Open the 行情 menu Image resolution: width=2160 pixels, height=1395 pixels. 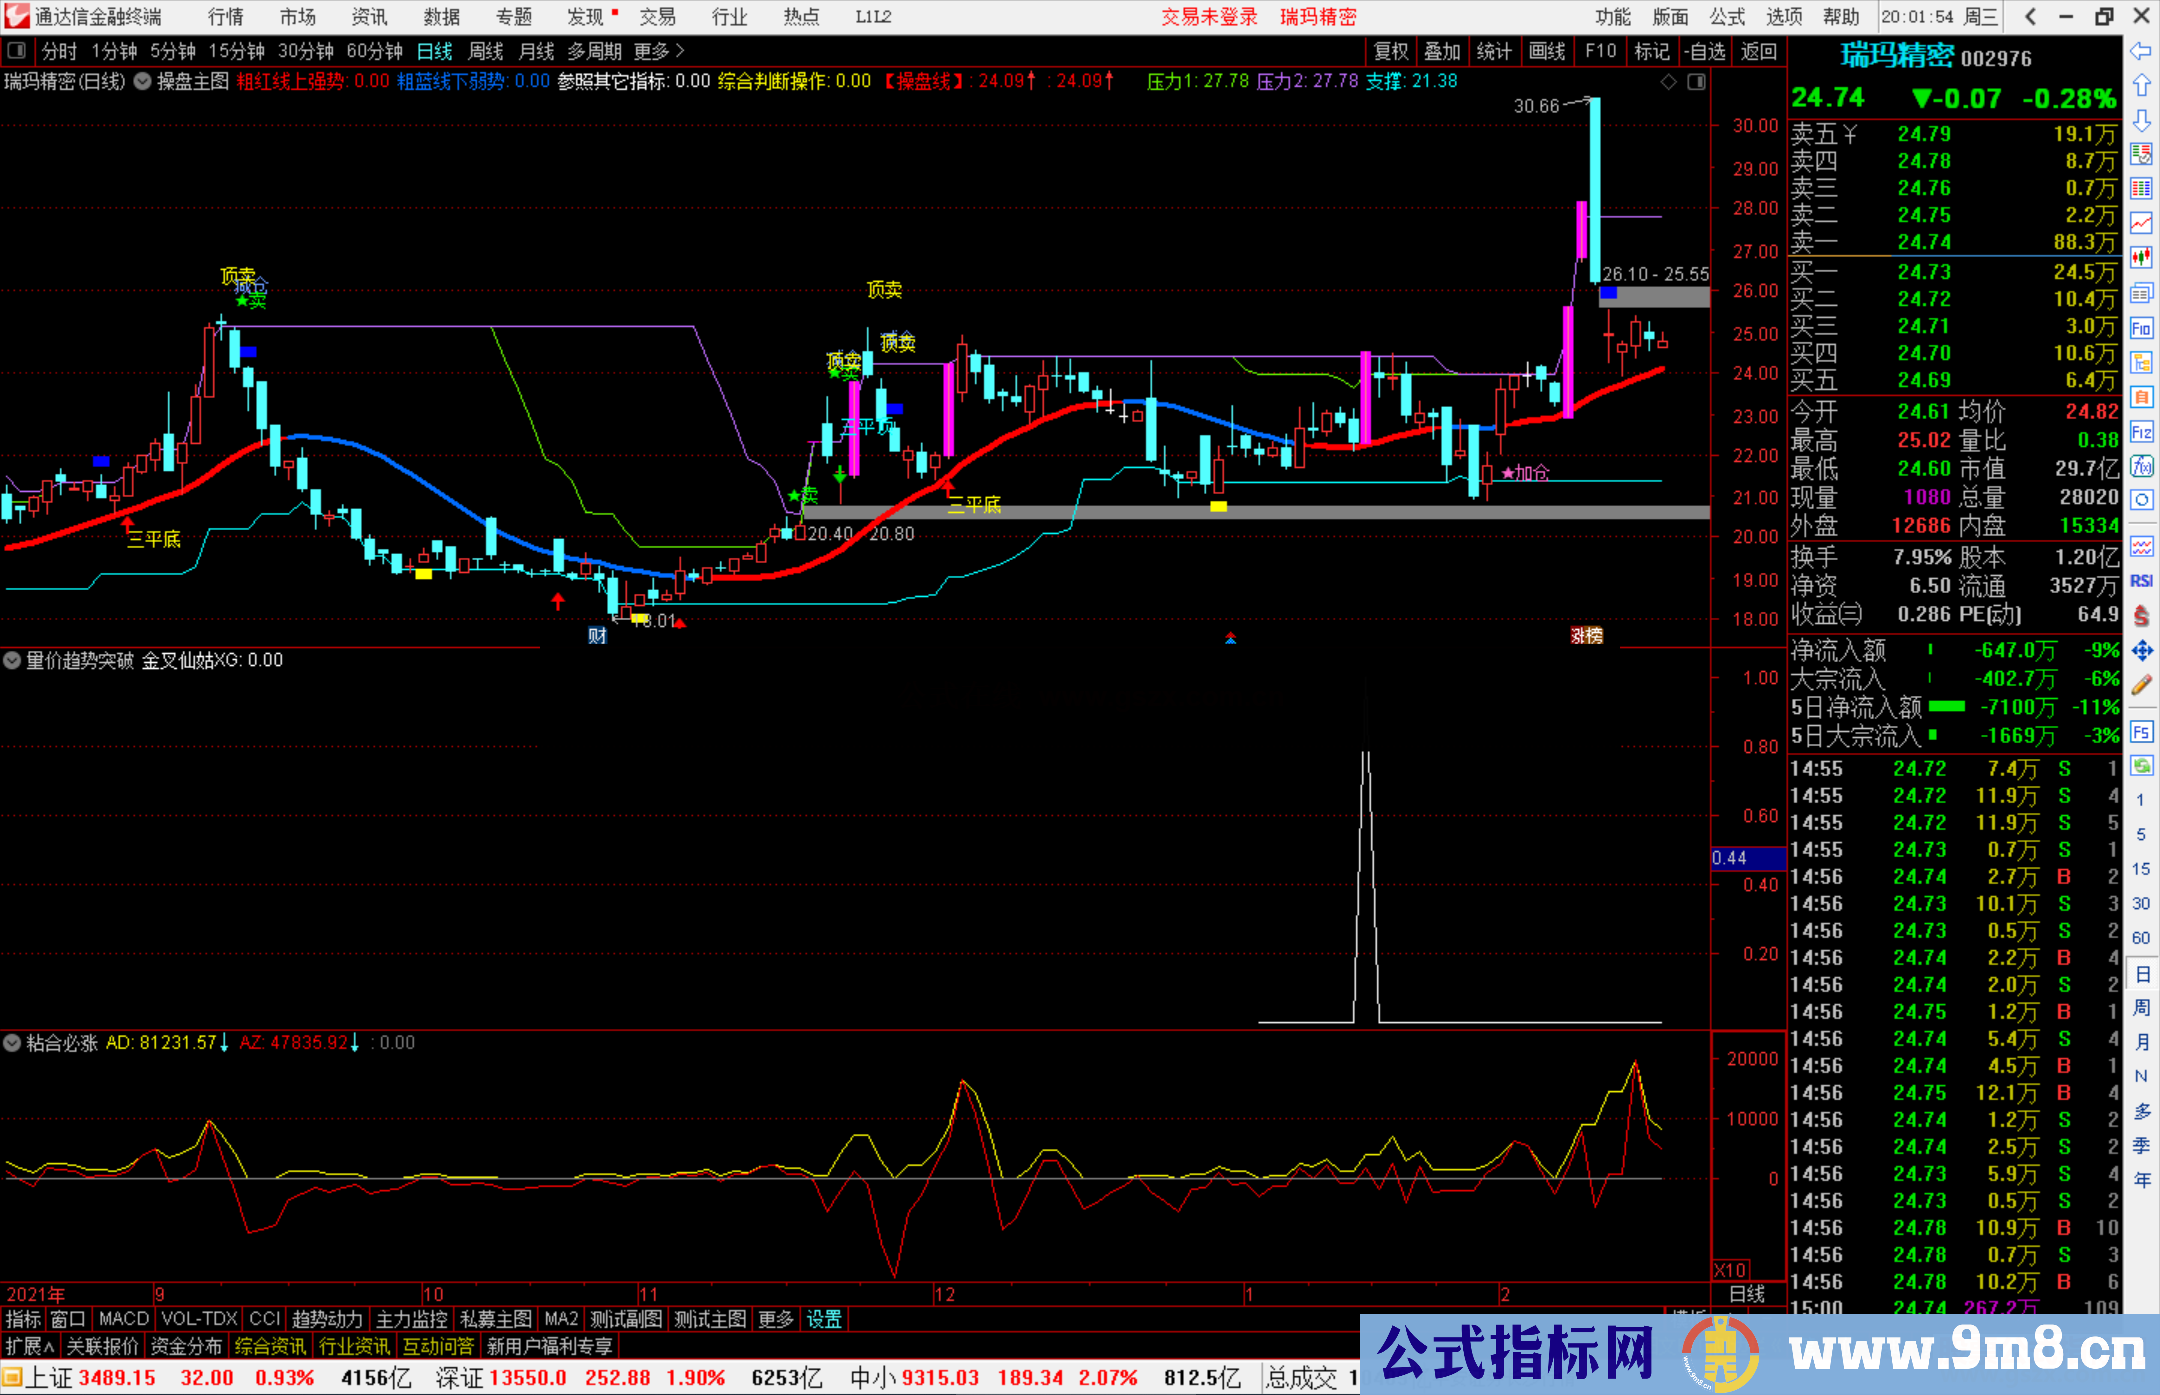pos(225,17)
